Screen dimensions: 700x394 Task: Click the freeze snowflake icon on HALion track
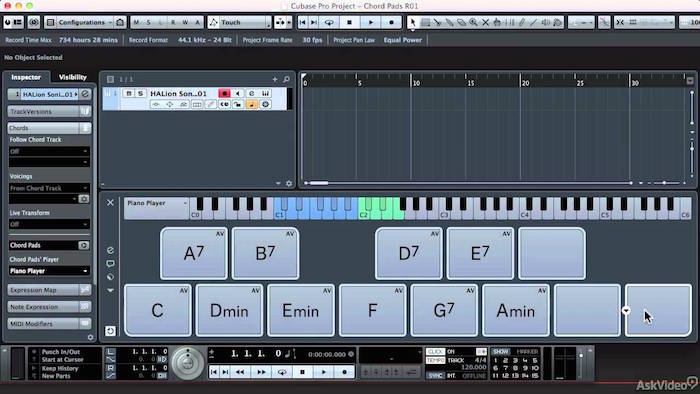click(266, 104)
